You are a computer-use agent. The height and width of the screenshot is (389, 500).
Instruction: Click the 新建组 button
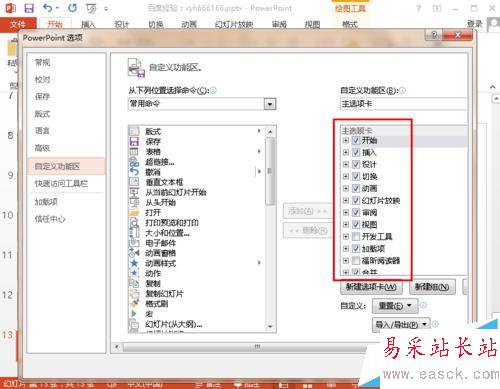pyautogui.click(x=432, y=287)
